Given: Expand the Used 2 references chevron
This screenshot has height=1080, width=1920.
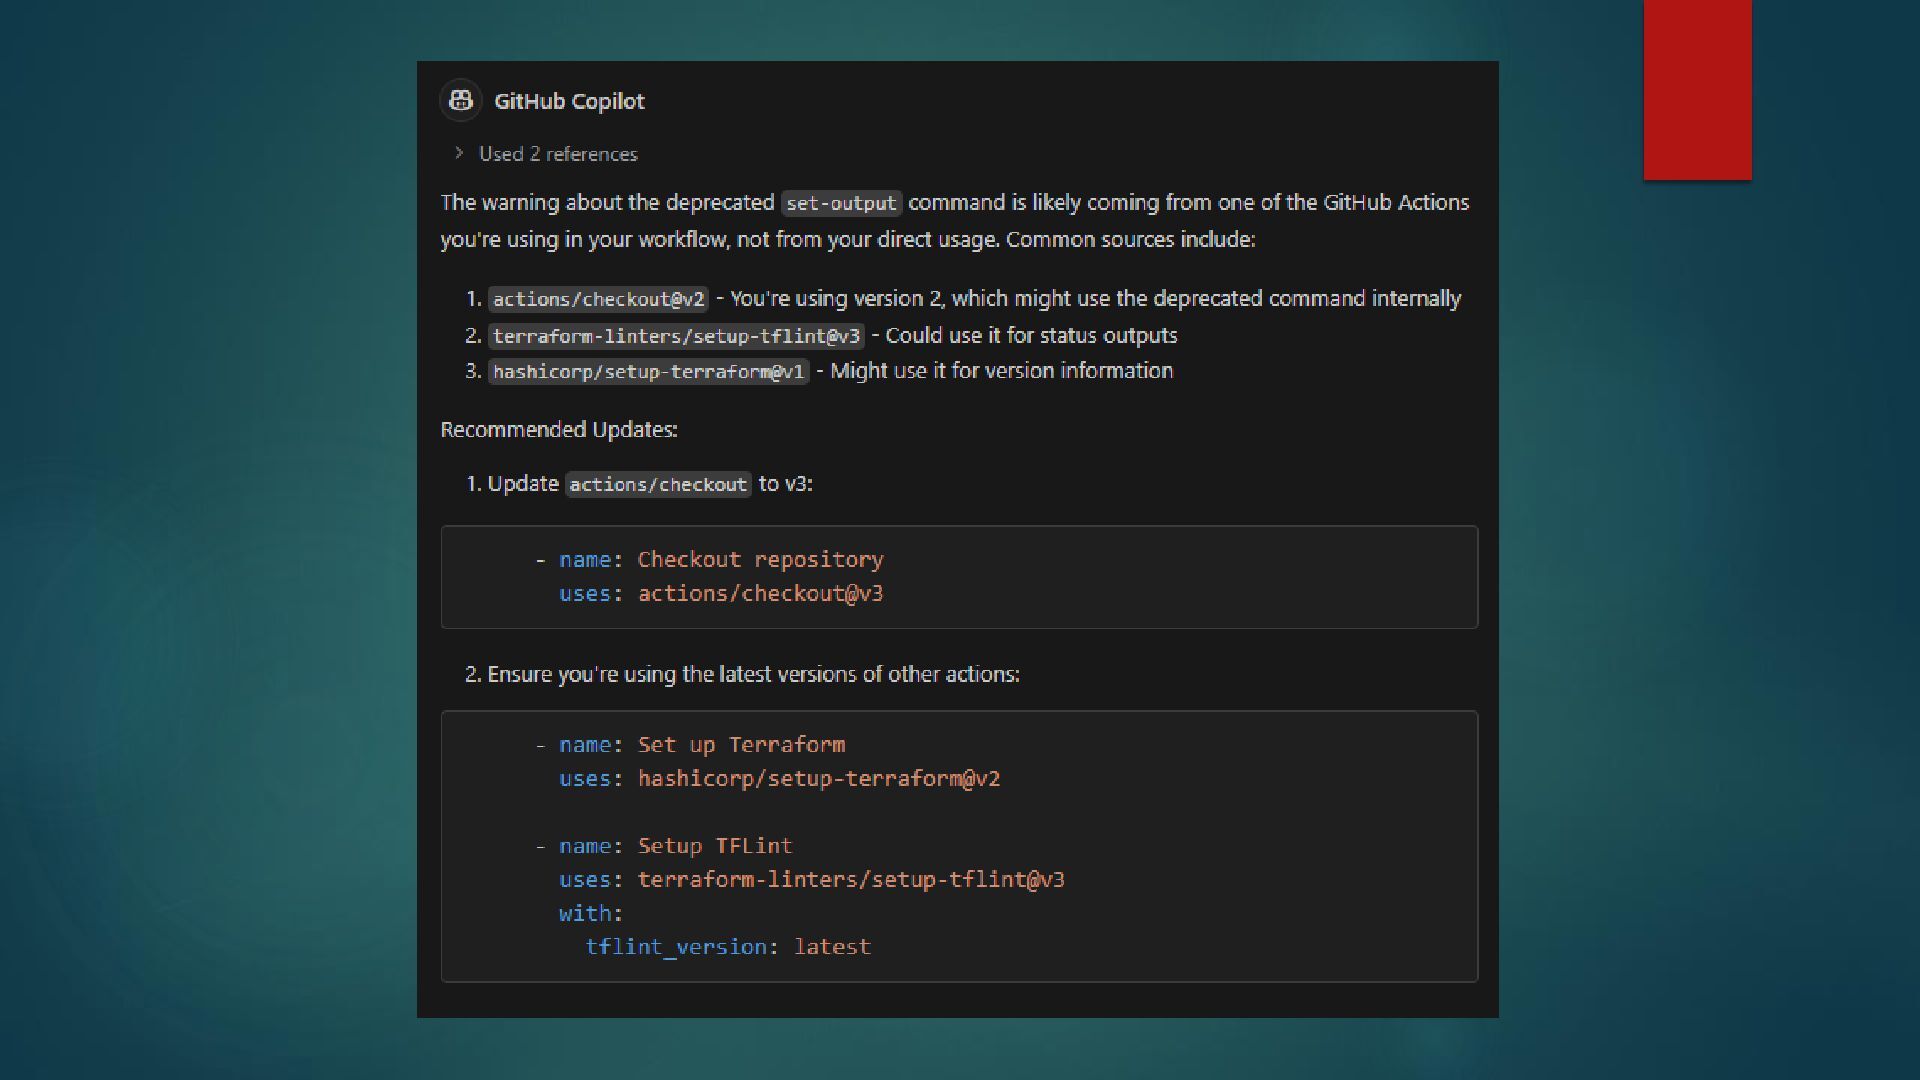Looking at the screenshot, I should click(459, 153).
